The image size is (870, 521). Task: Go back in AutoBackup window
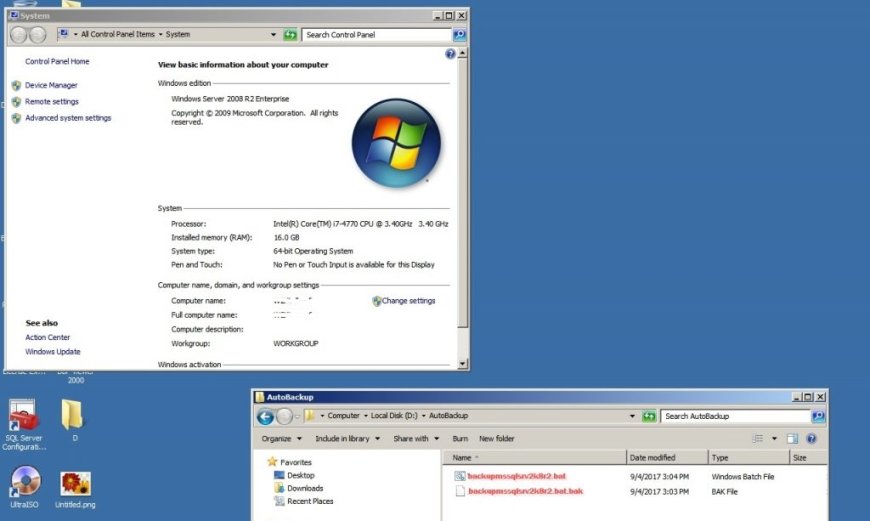(265, 416)
